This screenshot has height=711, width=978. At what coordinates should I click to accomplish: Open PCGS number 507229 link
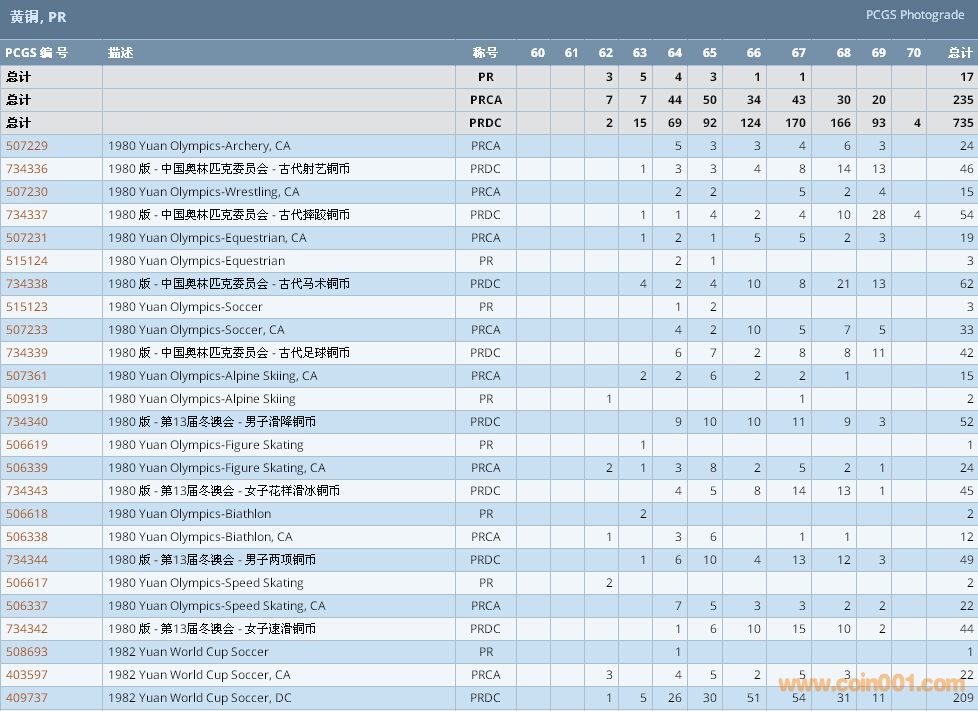tap(27, 146)
